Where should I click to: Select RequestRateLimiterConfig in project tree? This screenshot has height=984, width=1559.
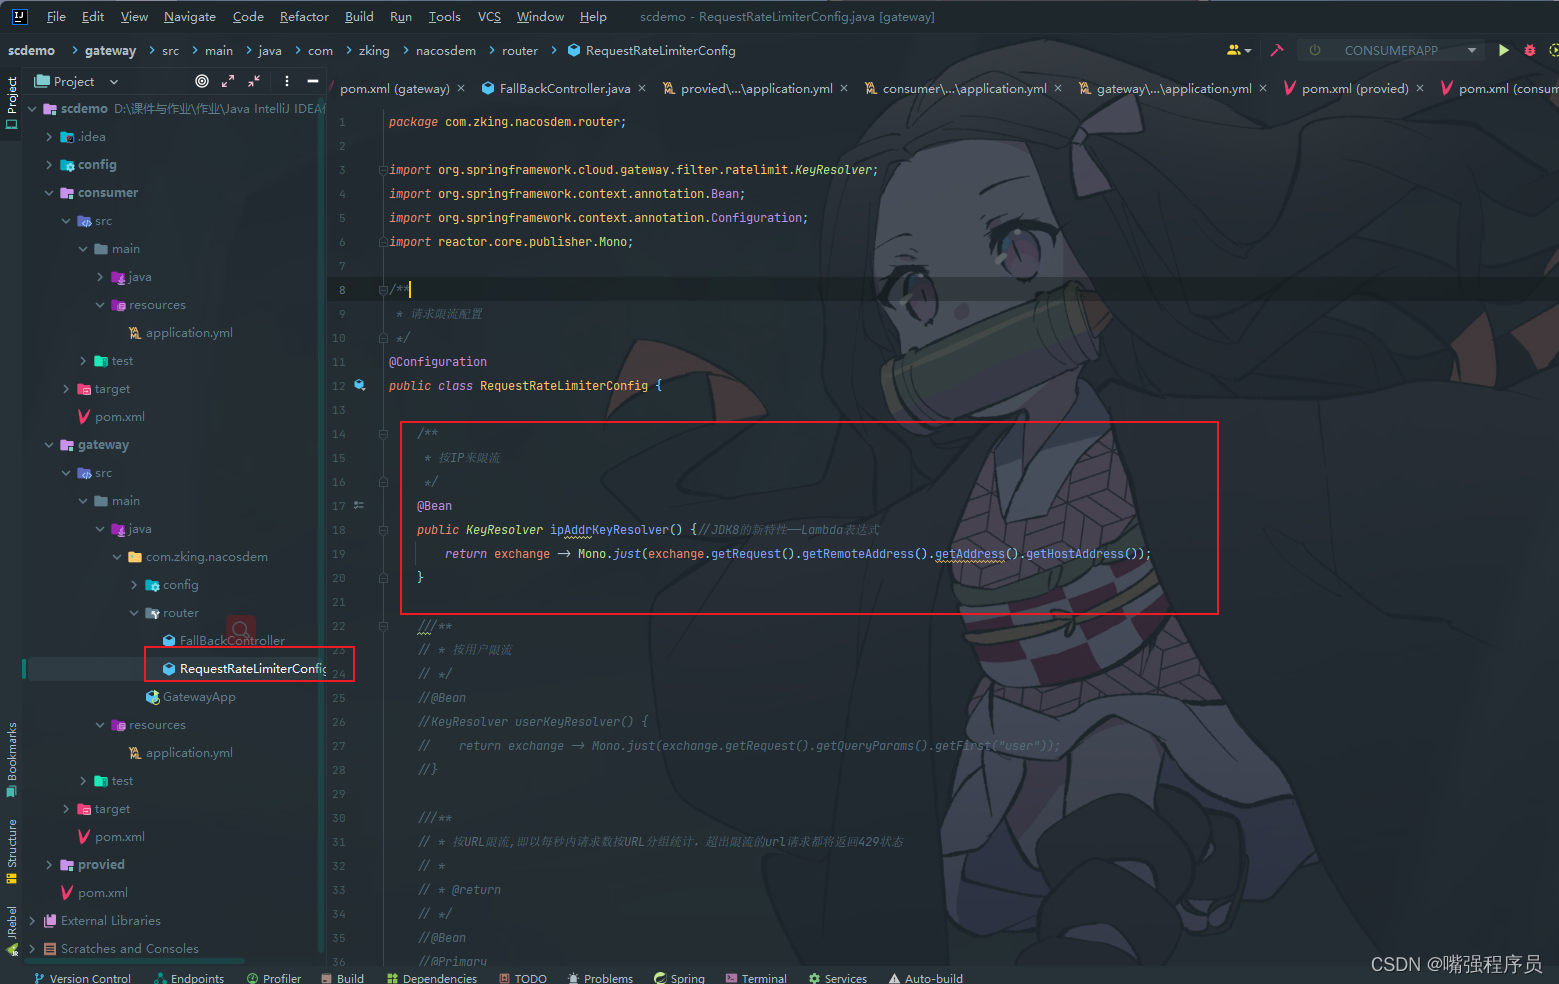(x=244, y=668)
